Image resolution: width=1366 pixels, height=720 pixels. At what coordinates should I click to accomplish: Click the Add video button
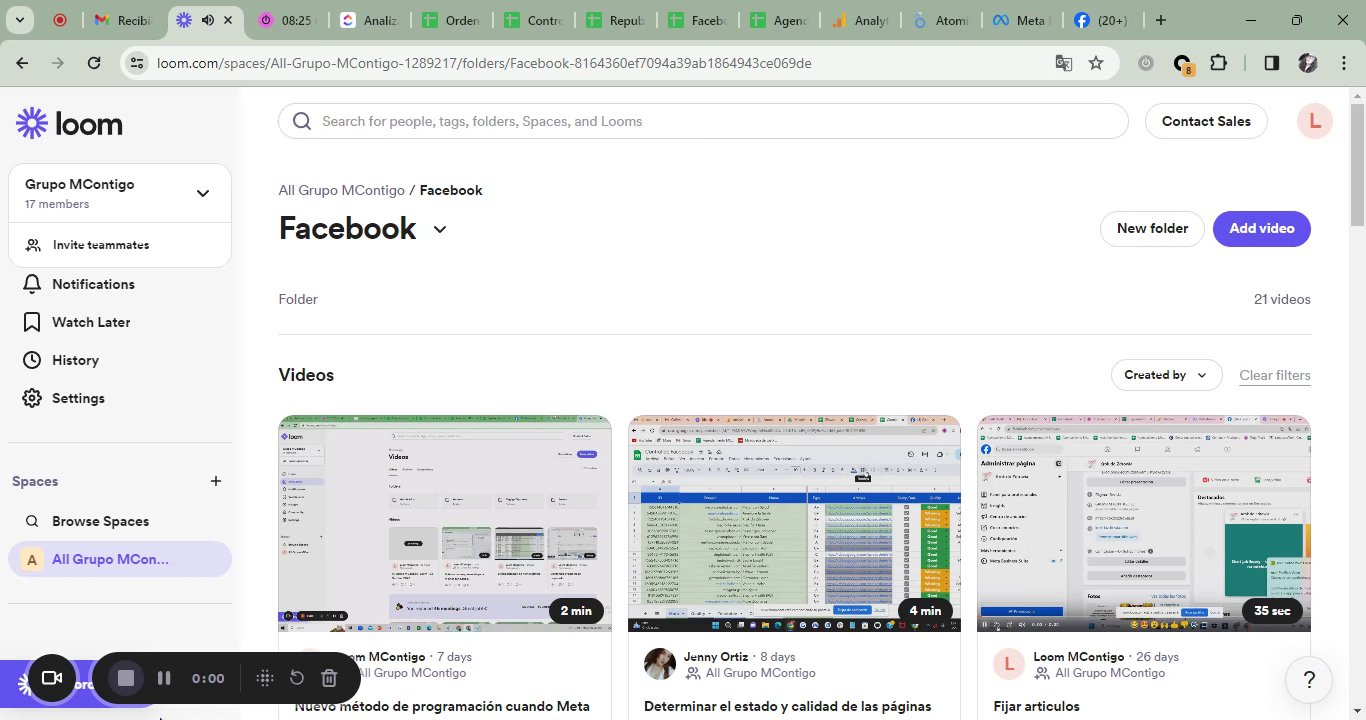(x=1262, y=228)
